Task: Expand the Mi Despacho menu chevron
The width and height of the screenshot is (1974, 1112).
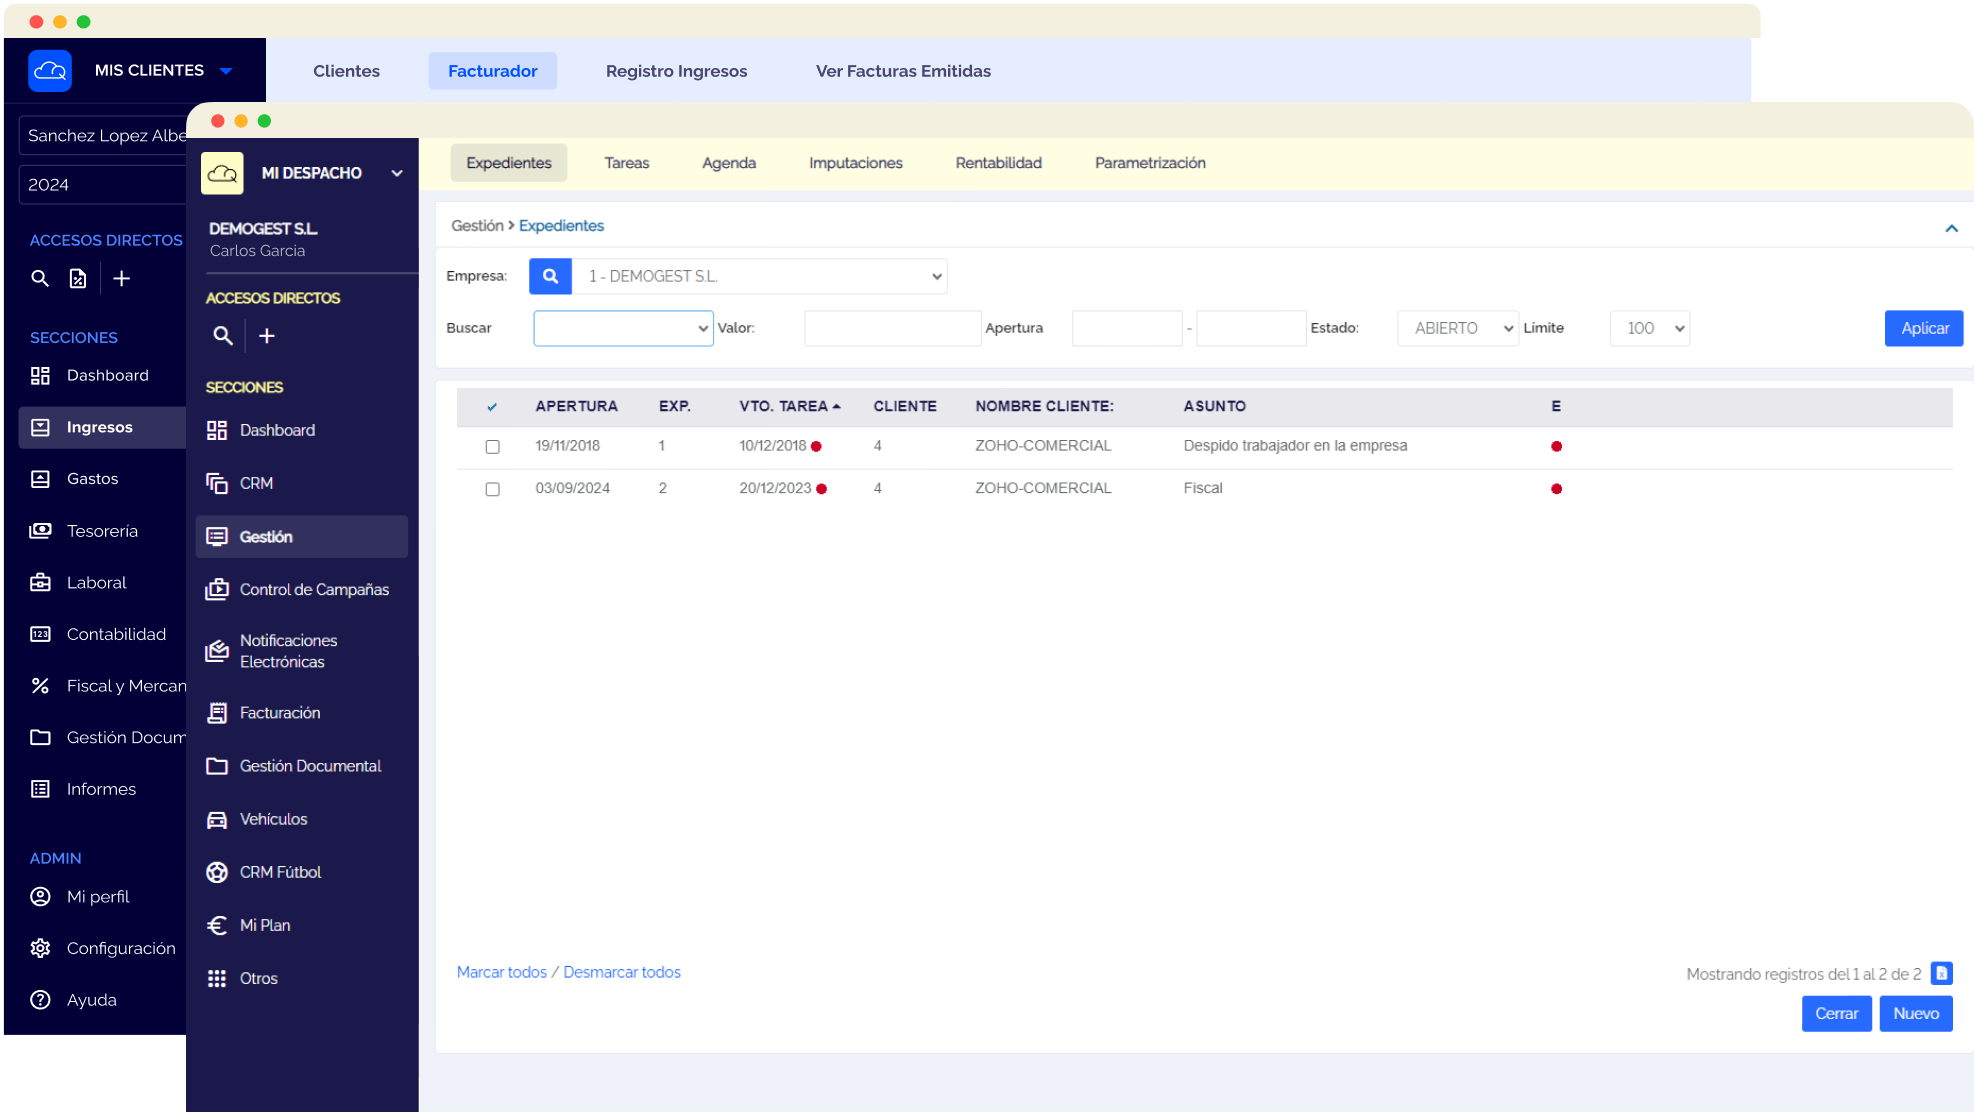Action: [397, 173]
